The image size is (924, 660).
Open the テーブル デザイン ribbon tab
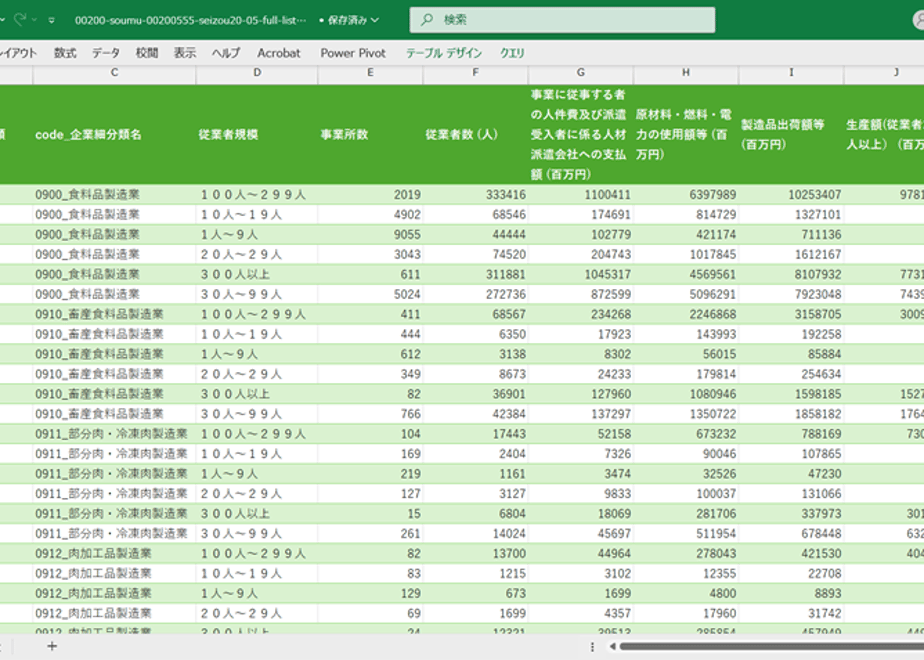coord(444,53)
